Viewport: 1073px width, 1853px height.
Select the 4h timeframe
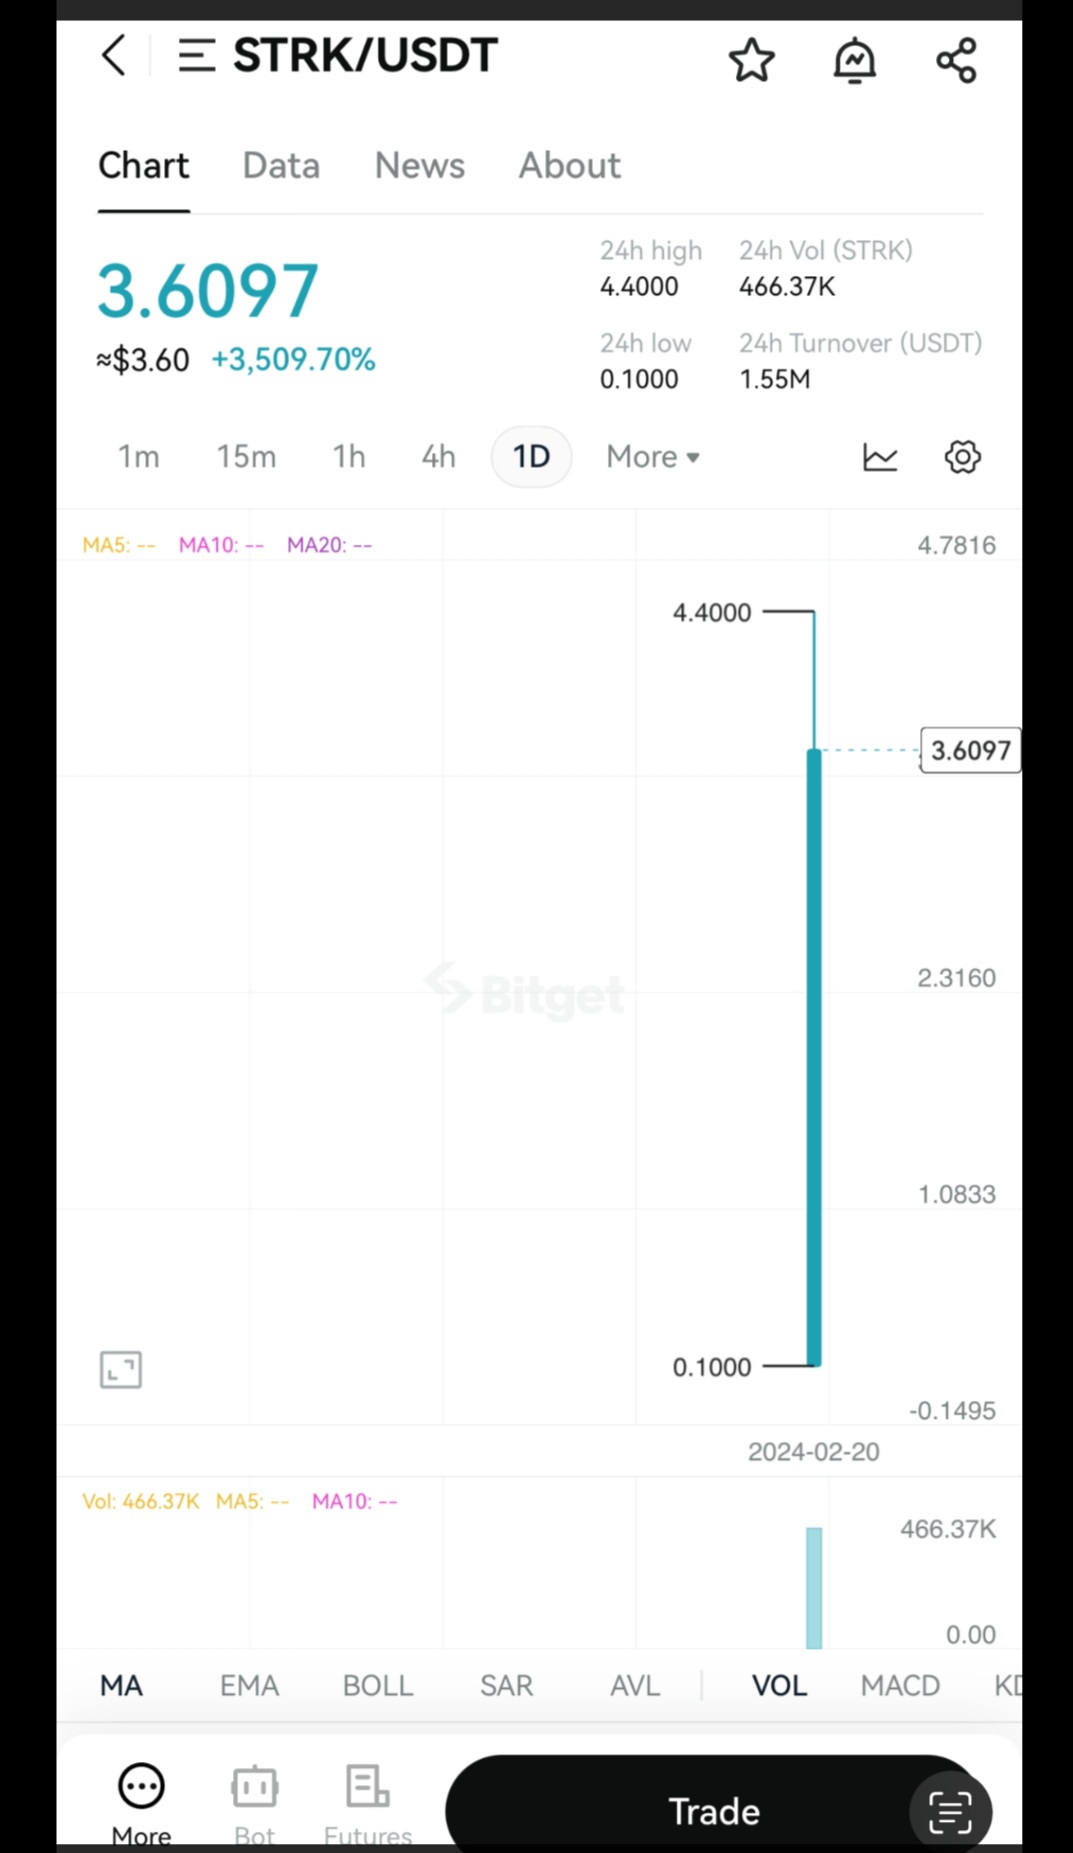[x=438, y=457]
